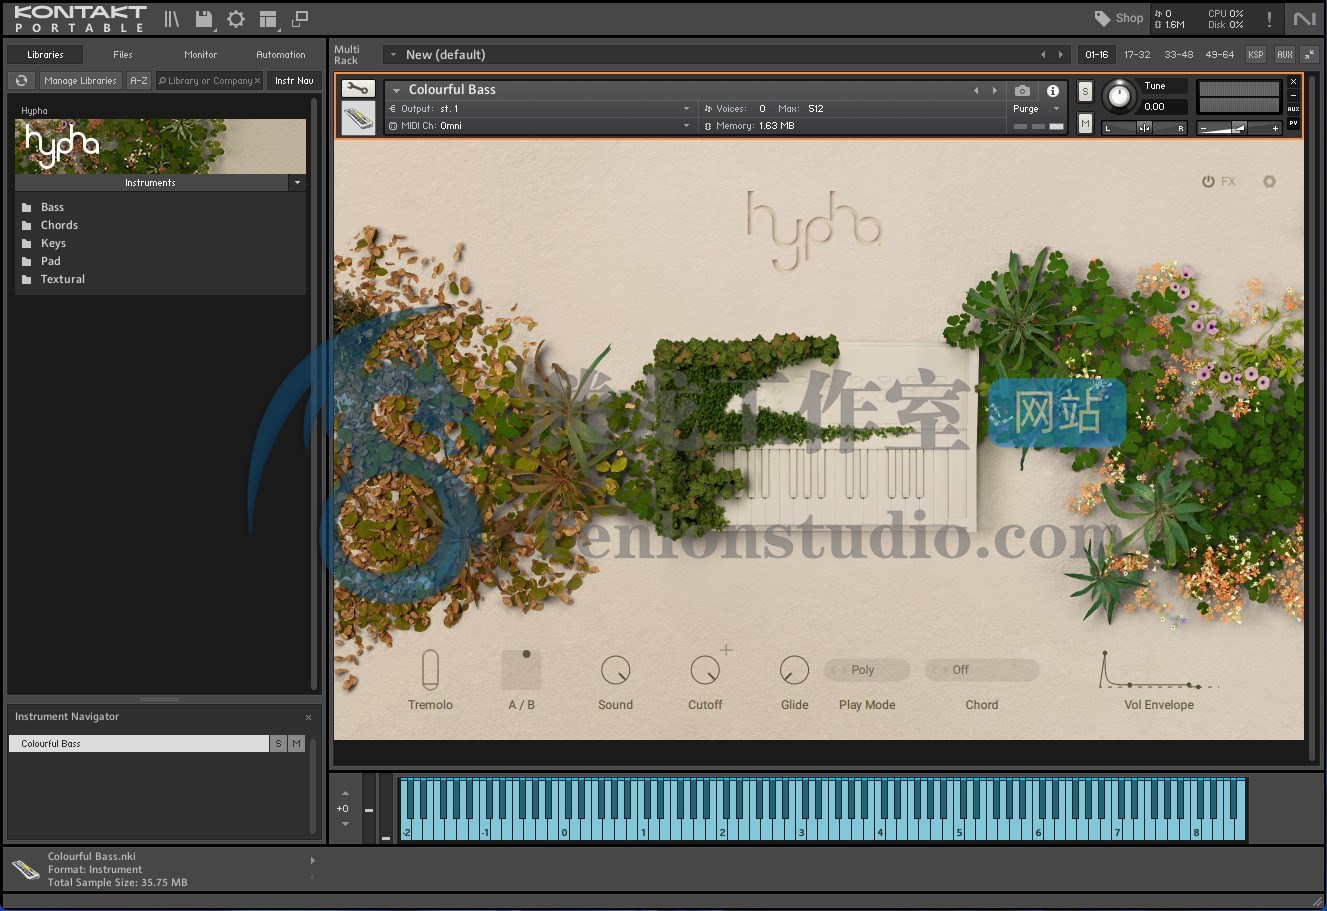Minimize the rack view icon
This screenshot has width=1327, height=911.
pyautogui.click(x=1309, y=55)
